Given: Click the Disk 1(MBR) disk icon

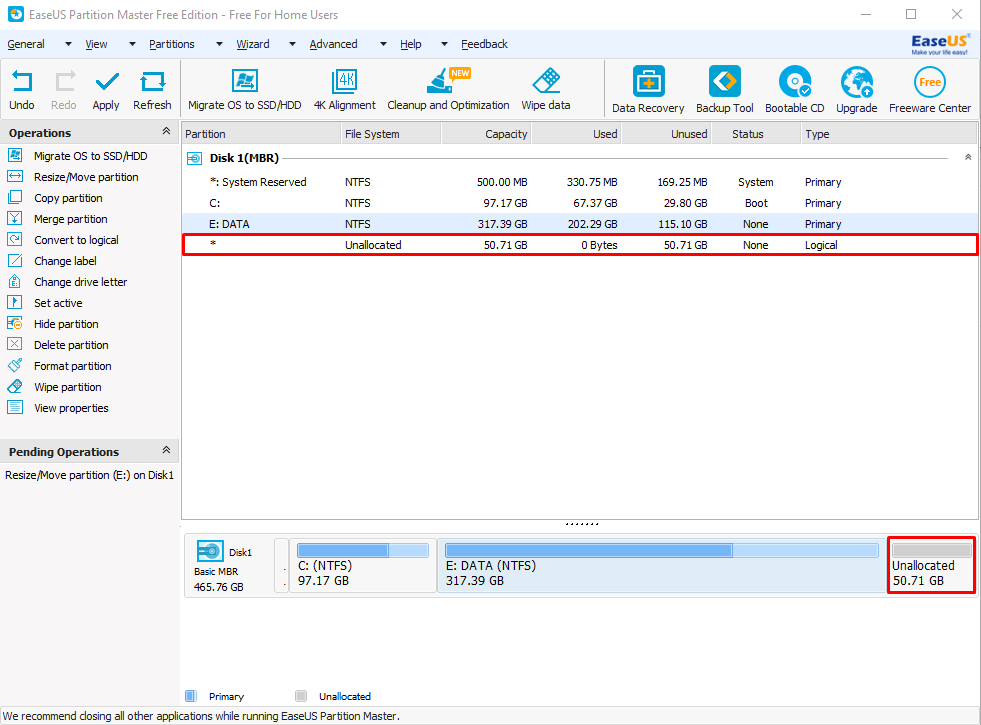Looking at the screenshot, I should point(195,158).
